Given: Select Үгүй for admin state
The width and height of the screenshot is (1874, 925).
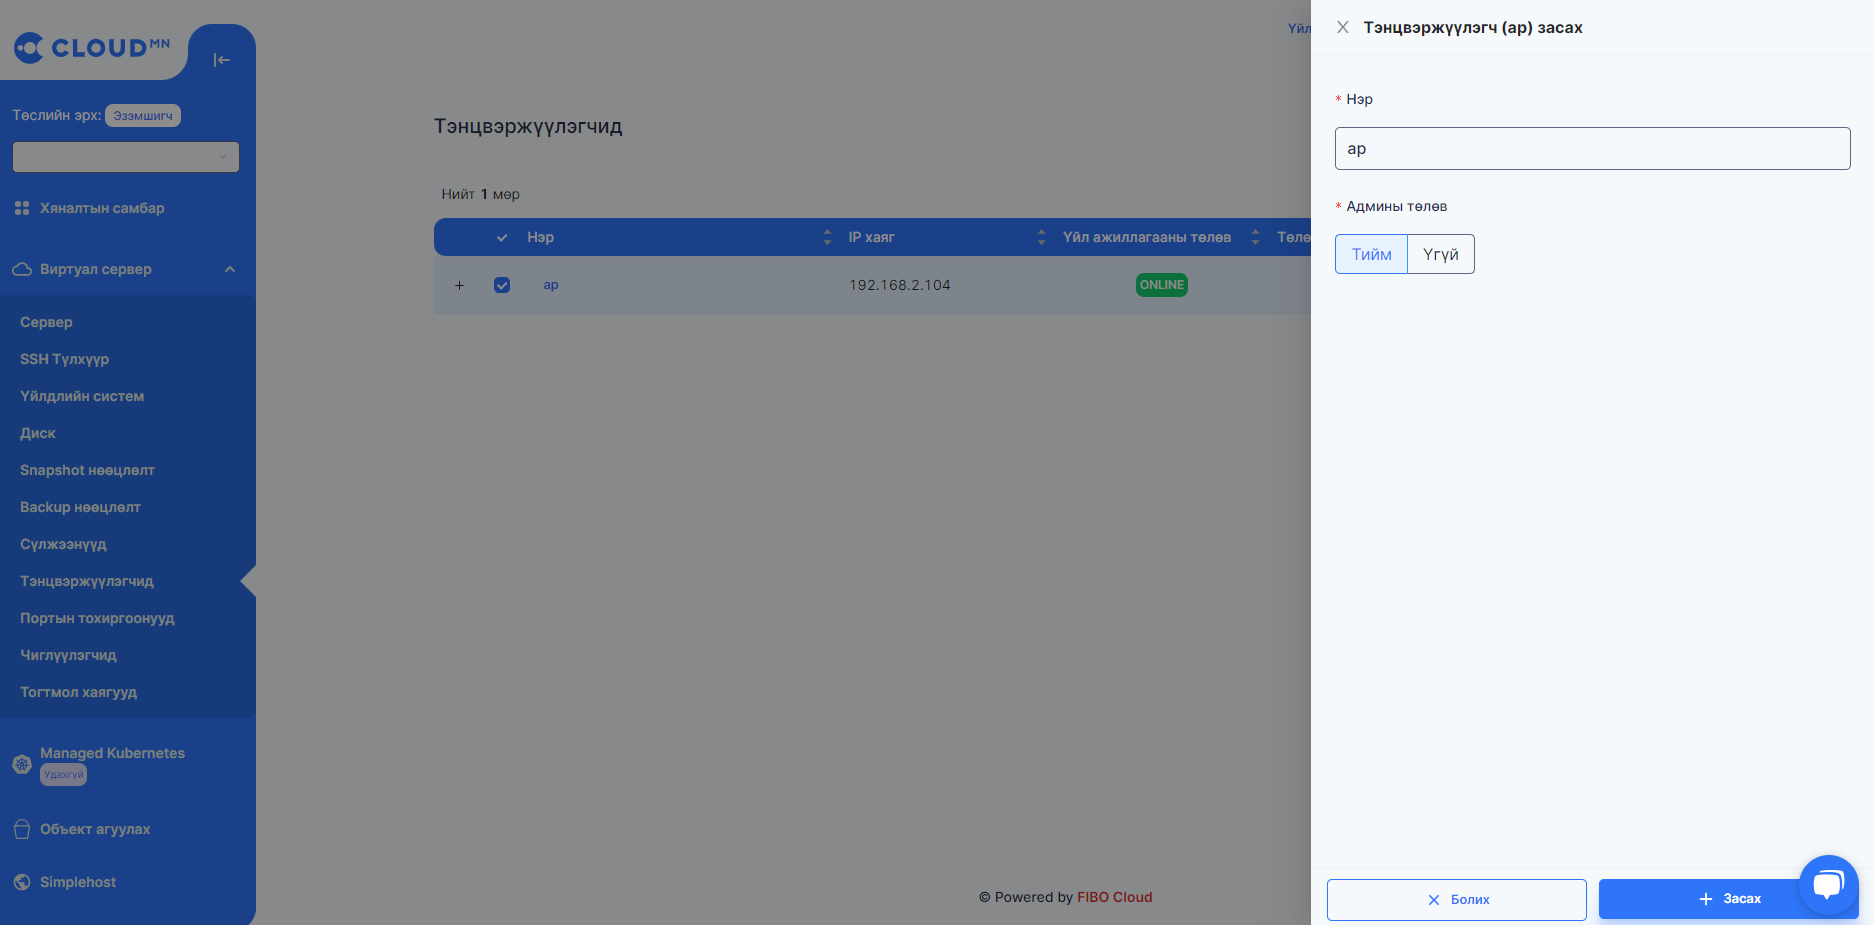Looking at the screenshot, I should 1441,254.
